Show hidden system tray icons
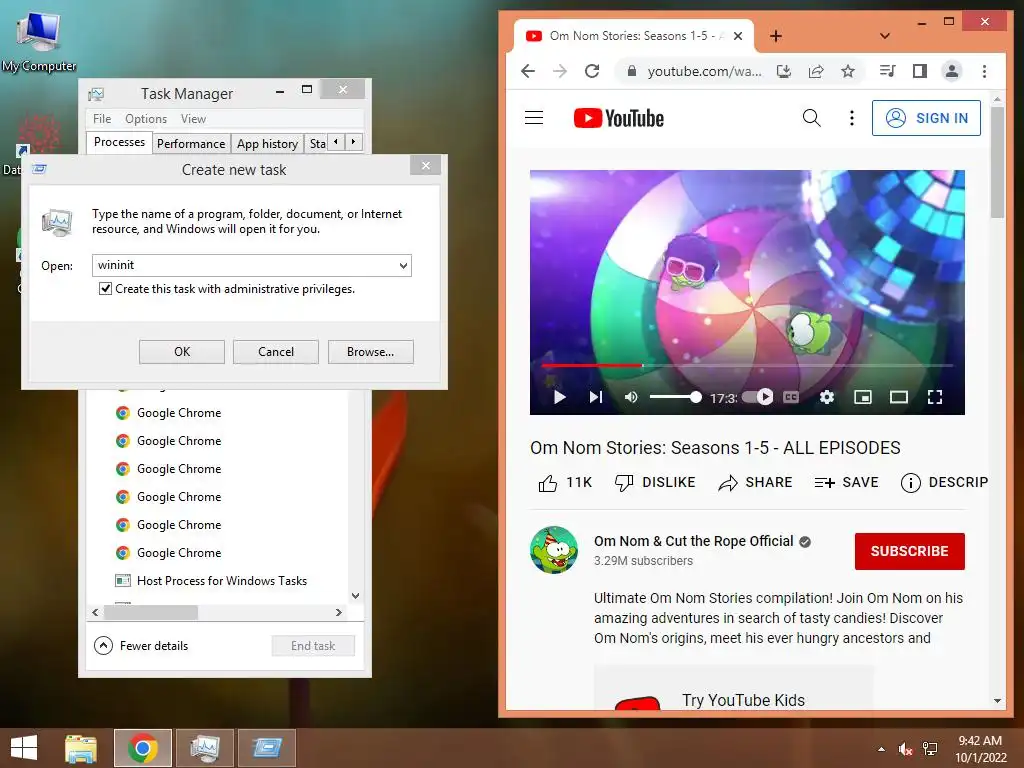The height and width of the screenshot is (768, 1024). 882,749
